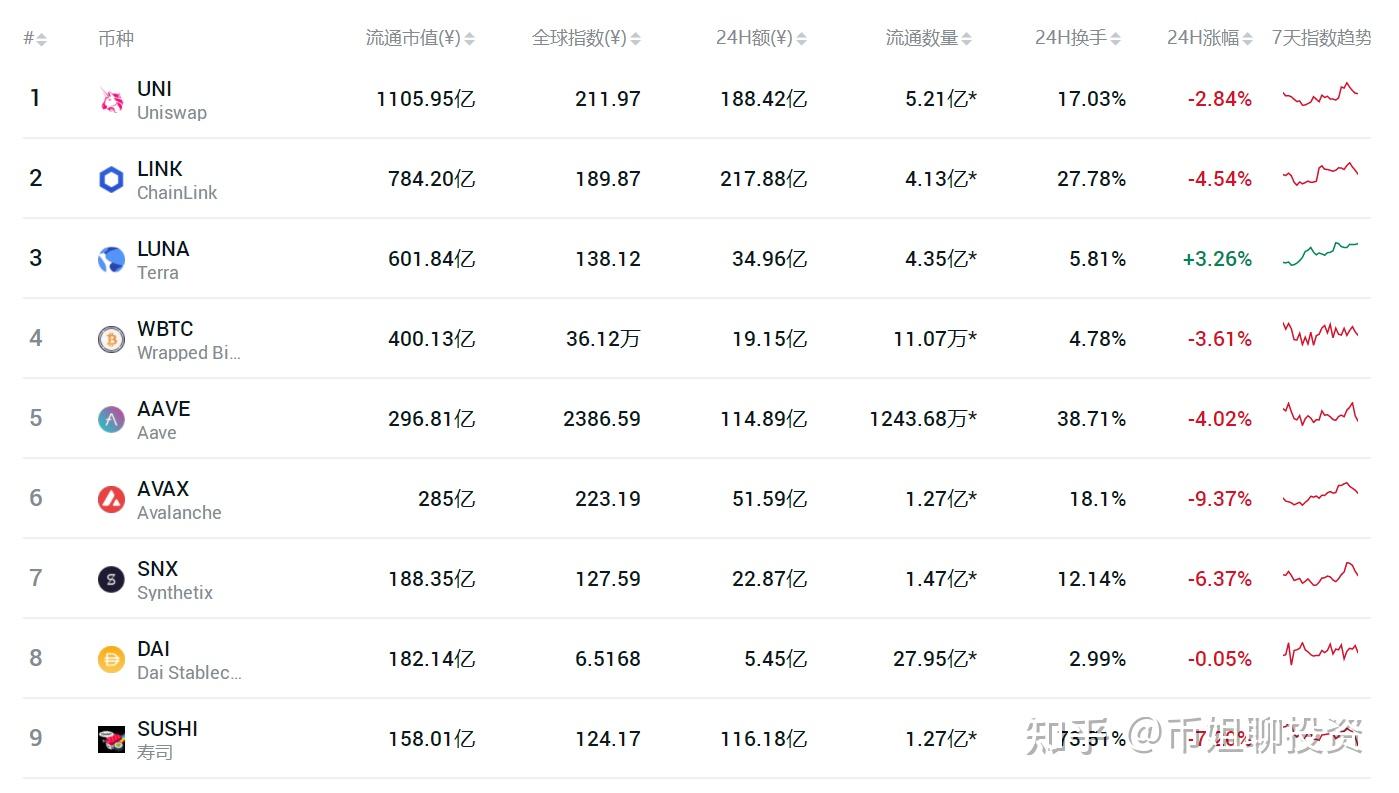Screen dimensions: 1399x793
Task: Click the ChainLink hexagon logo icon
Action: tap(111, 180)
